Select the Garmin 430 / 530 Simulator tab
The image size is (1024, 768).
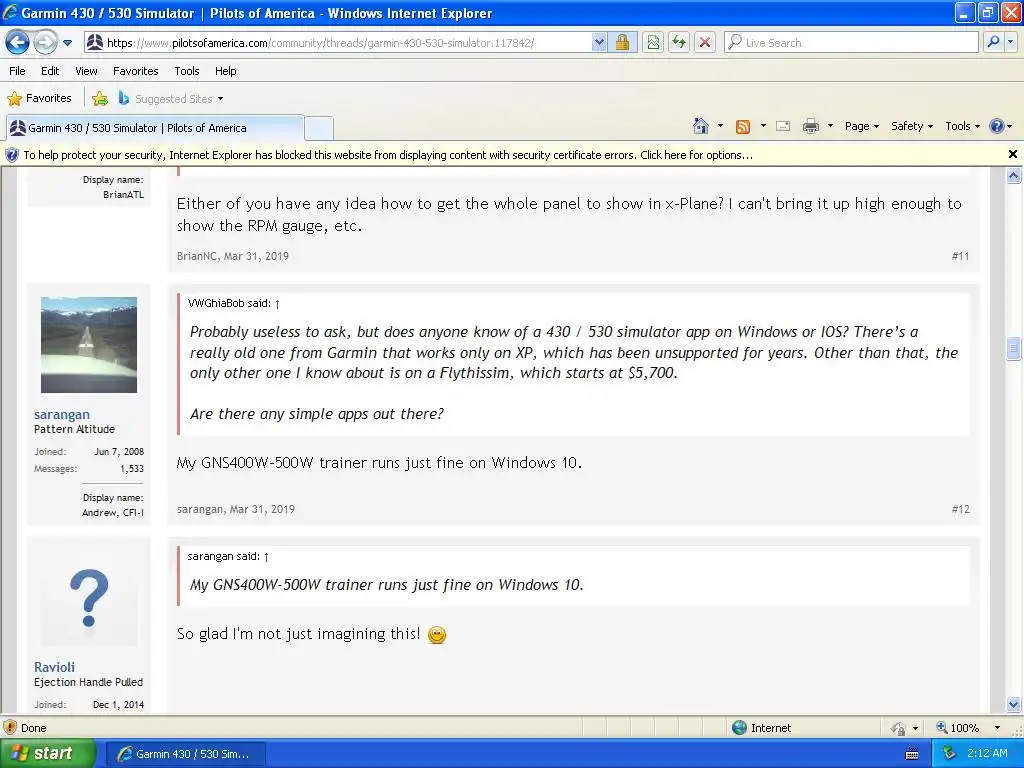click(x=155, y=128)
